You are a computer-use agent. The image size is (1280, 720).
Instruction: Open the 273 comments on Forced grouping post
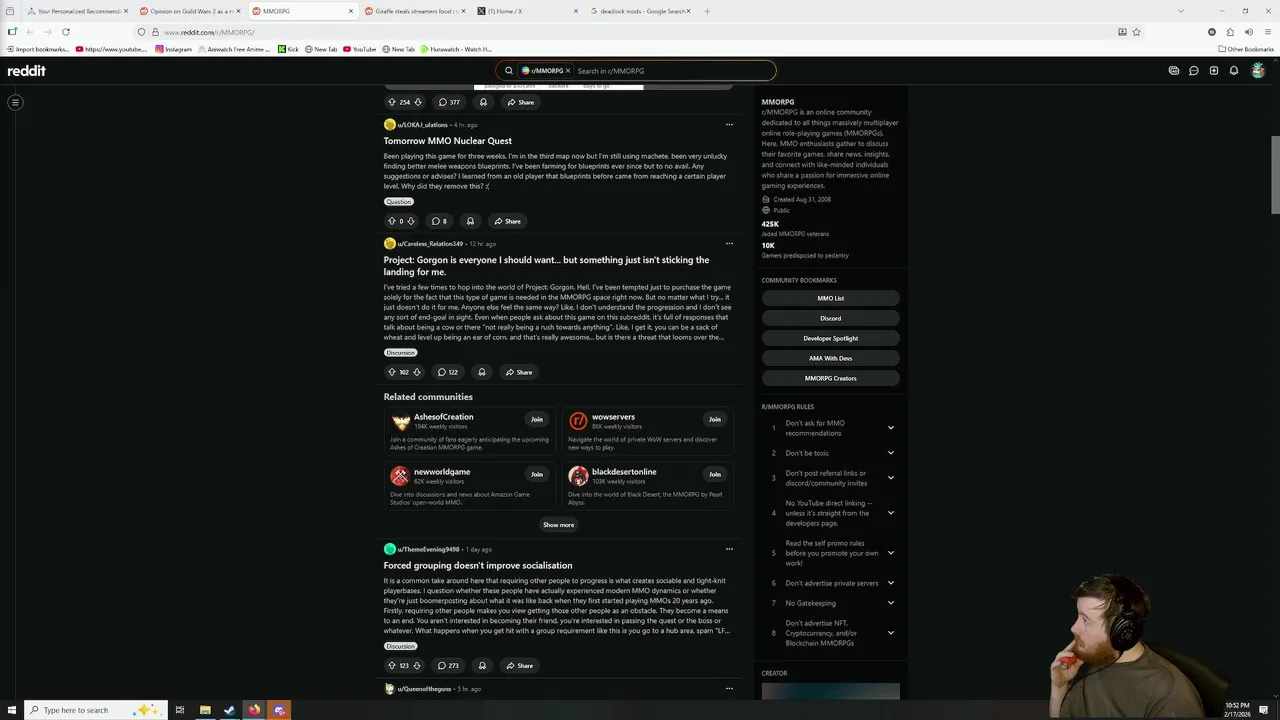coord(448,665)
